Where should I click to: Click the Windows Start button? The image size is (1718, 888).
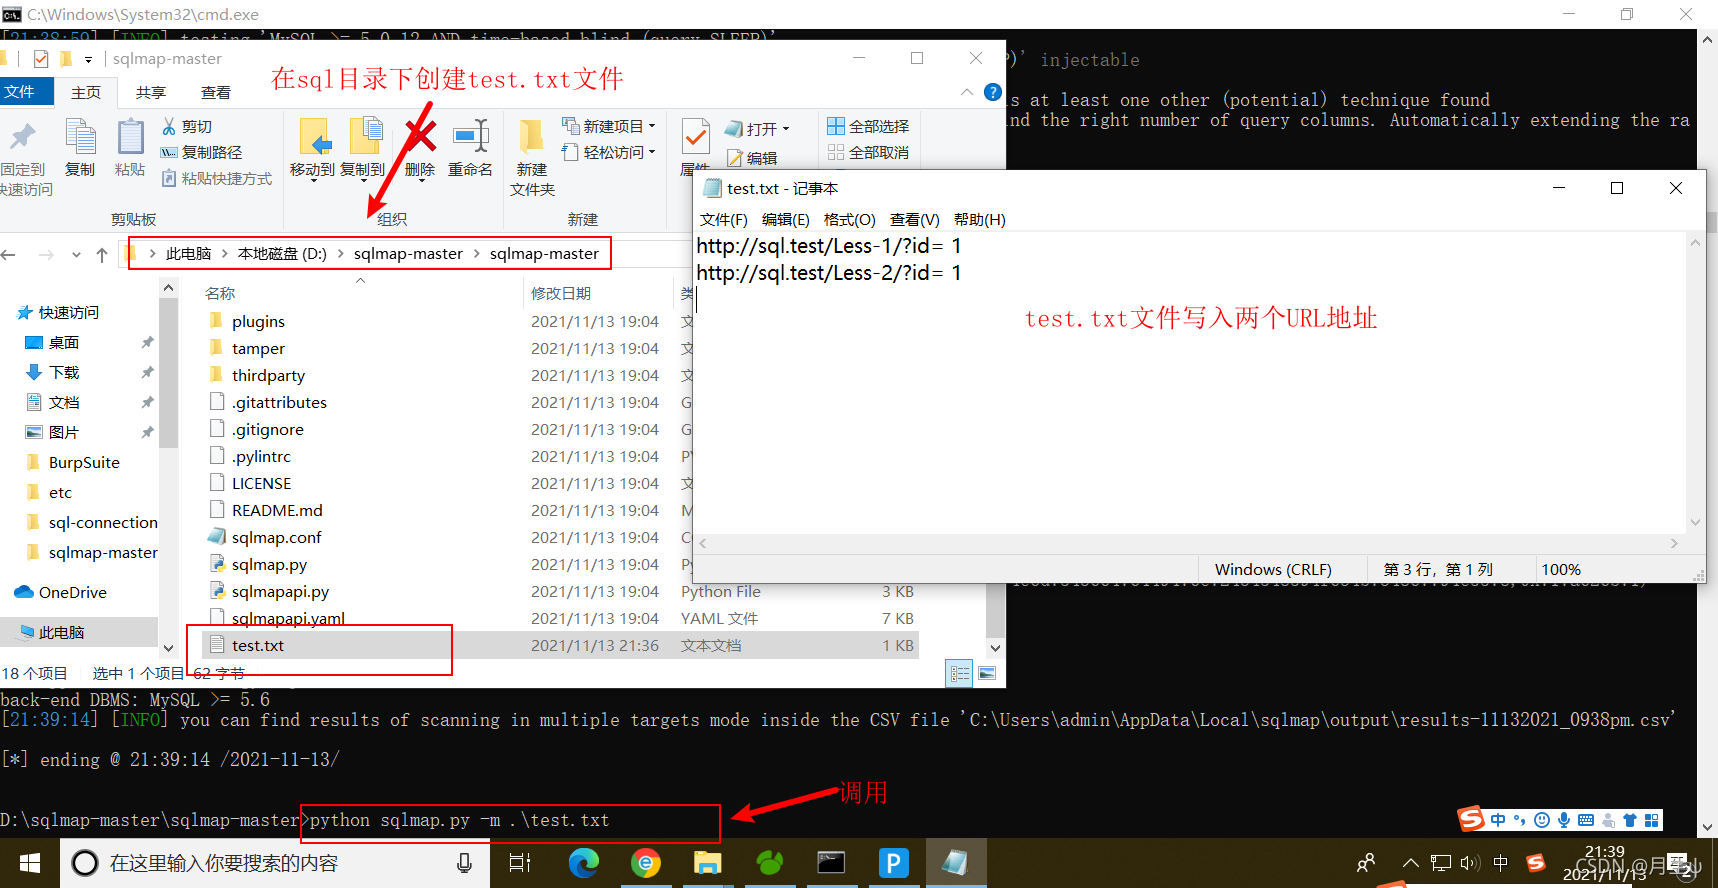(x=30, y=862)
